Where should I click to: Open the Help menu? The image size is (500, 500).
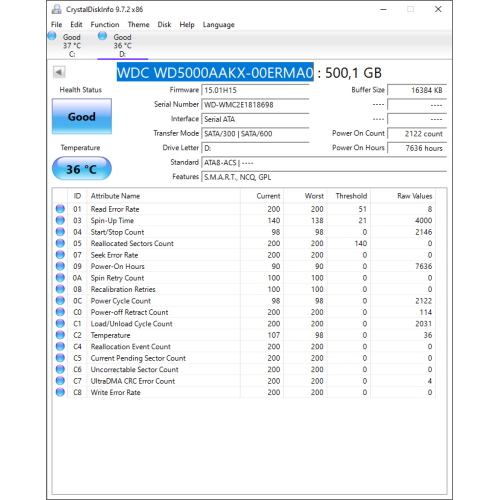pos(187,25)
